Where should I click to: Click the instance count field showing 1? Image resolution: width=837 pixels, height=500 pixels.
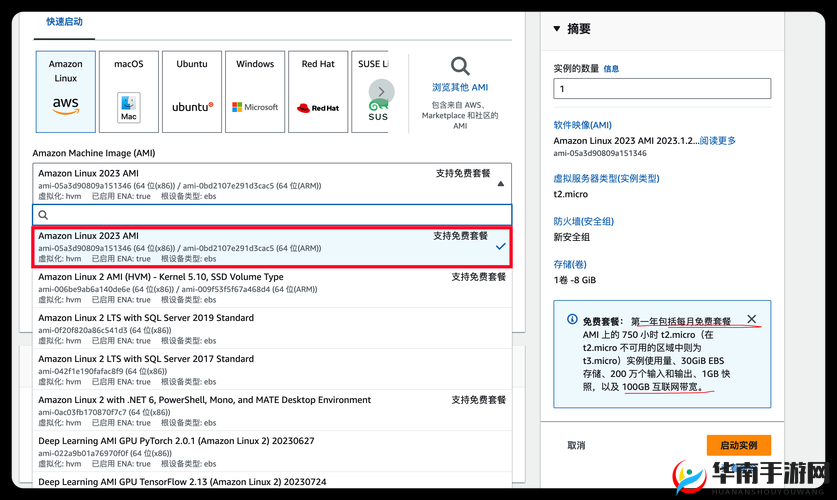point(662,89)
